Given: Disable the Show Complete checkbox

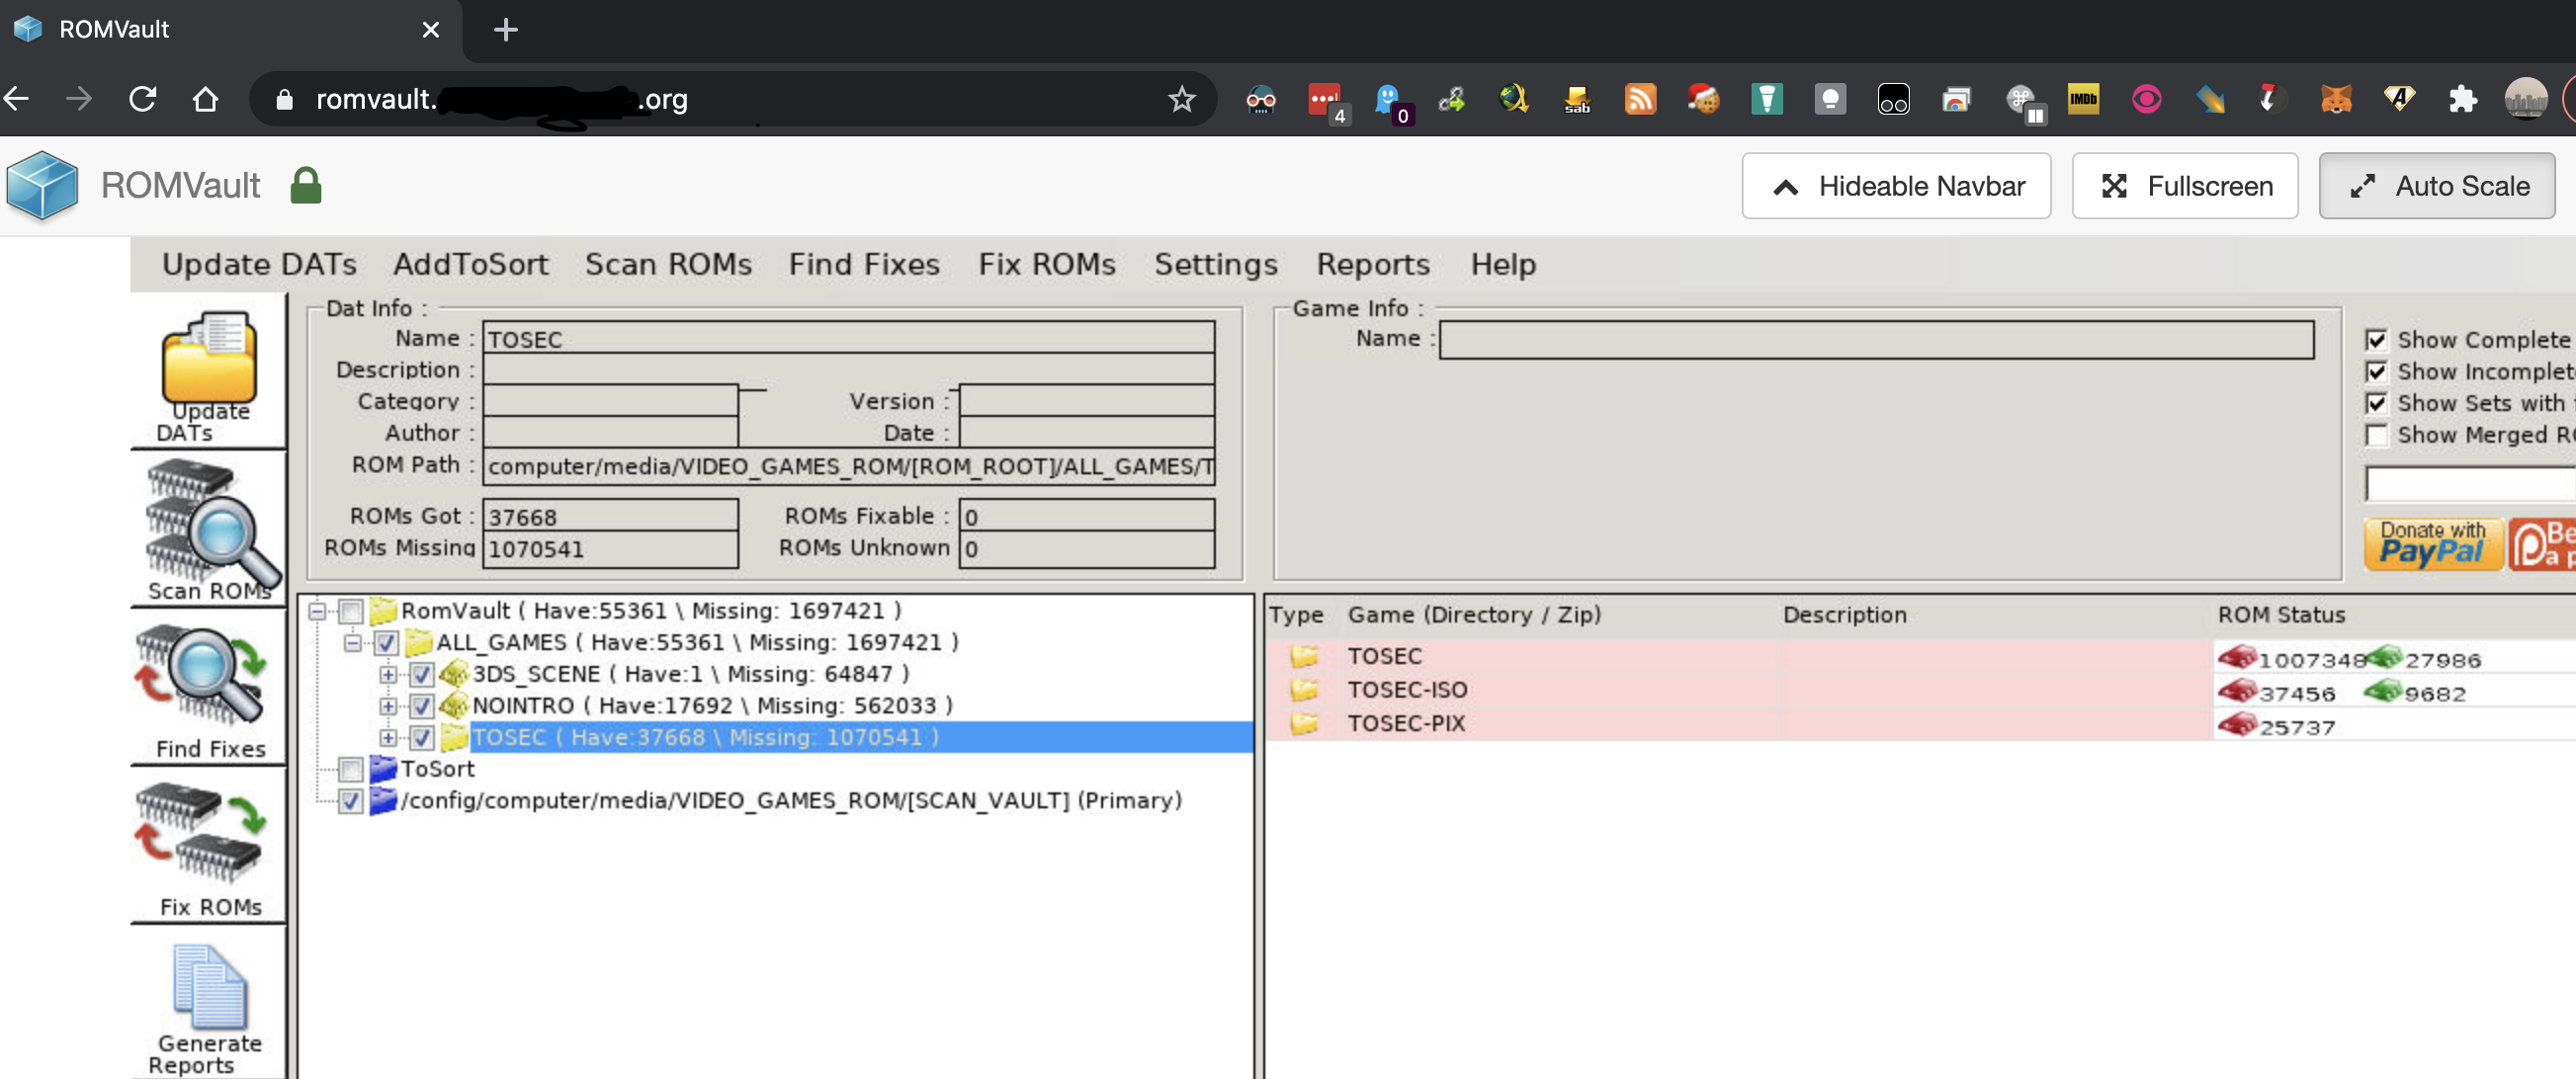Looking at the screenshot, I should (x=2376, y=339).
